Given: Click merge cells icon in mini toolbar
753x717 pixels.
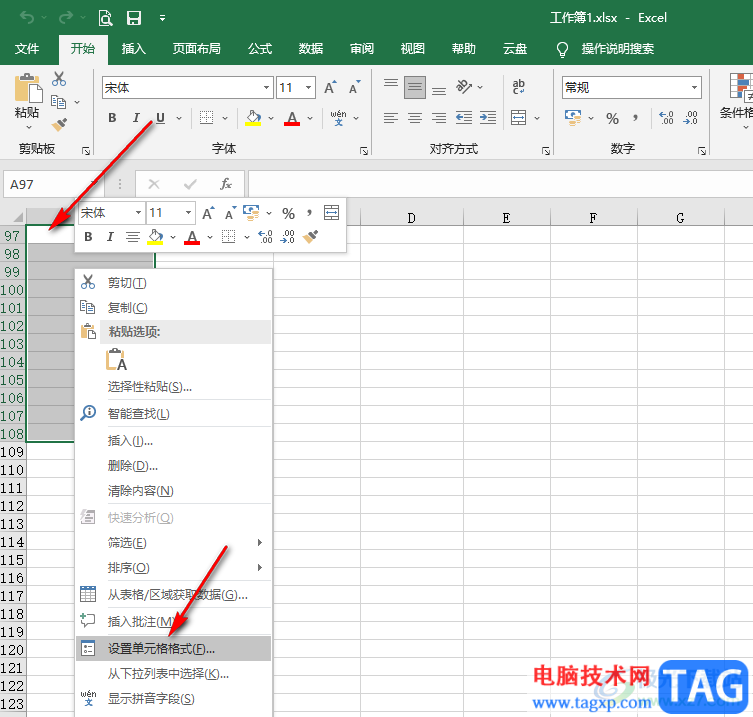Looking at the screenshot, I should 331,212.
